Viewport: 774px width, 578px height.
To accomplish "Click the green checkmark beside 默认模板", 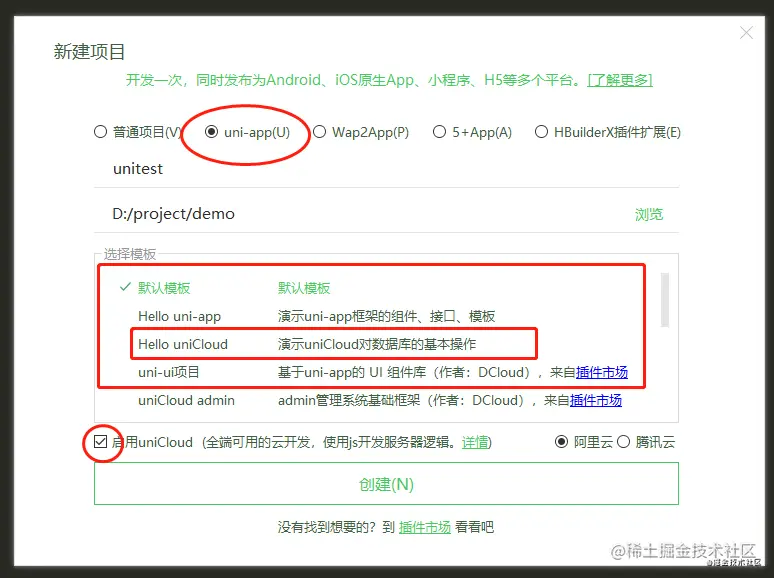I will (x=125, y=287).
